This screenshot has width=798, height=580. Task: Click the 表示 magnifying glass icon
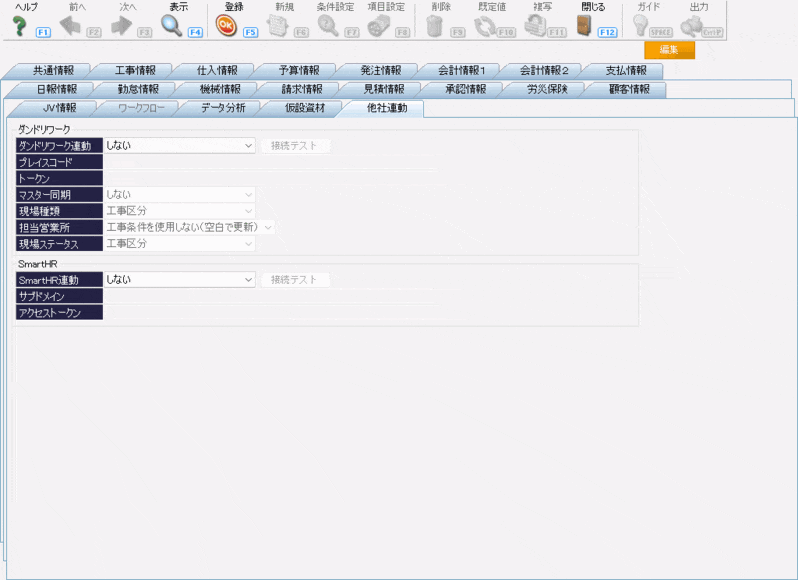point(172,26)
